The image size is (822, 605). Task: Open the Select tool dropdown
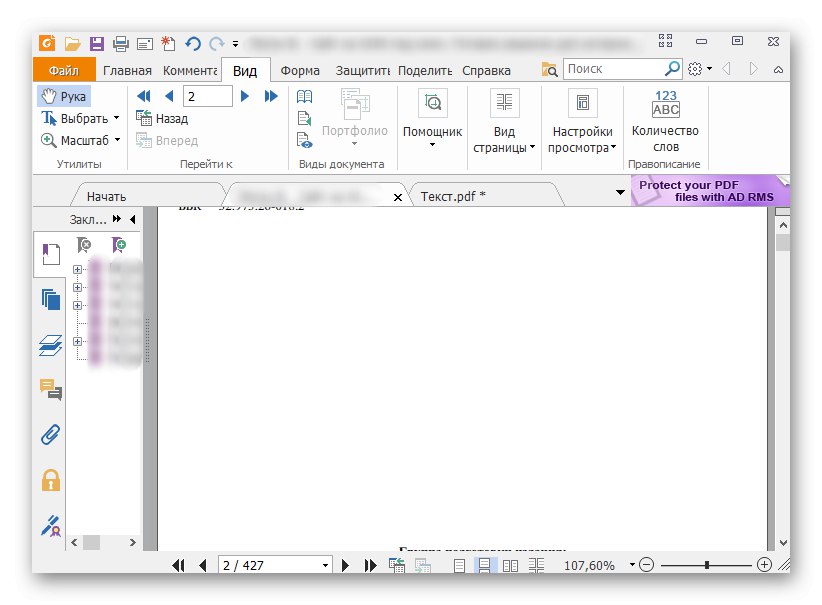(116, 118)
